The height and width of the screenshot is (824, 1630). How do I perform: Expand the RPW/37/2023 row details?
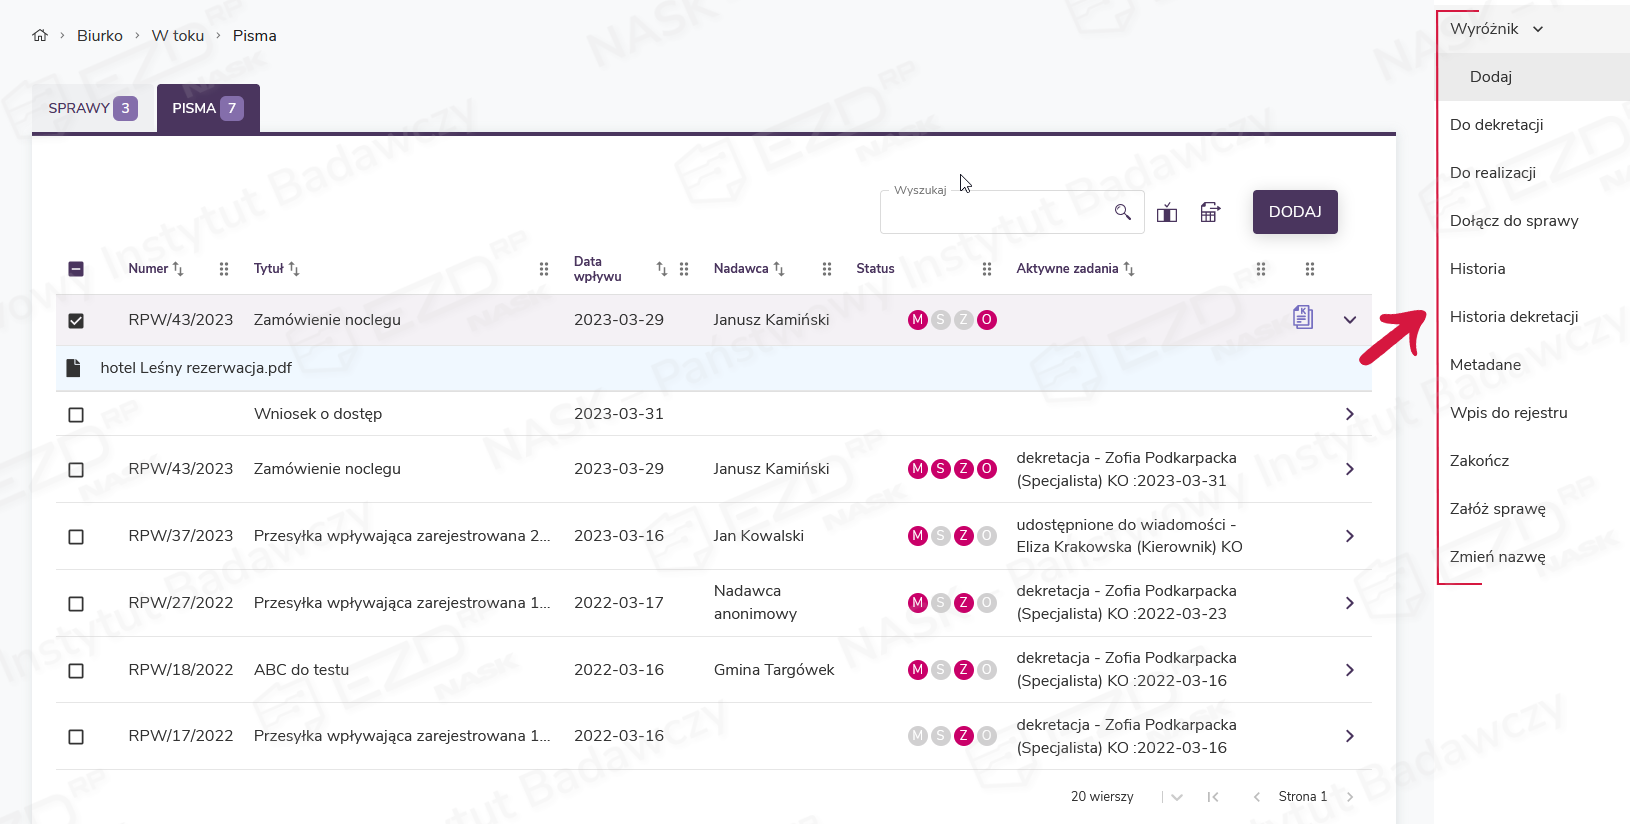[x=1349, y=536]
